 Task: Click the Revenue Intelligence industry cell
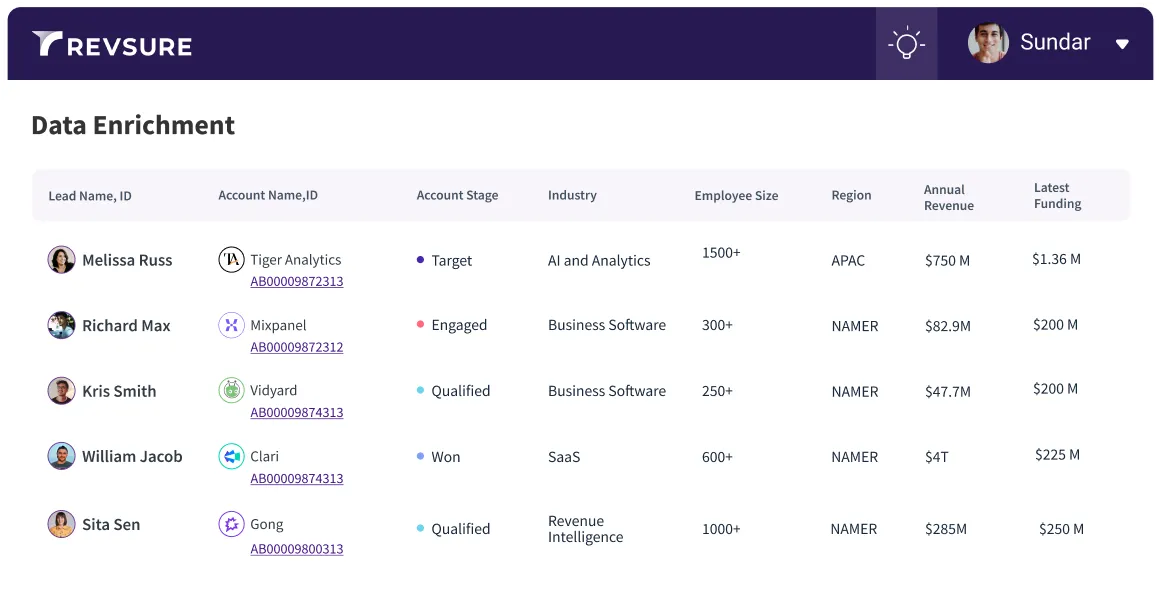pyautogui.click(x=585, y=529)
